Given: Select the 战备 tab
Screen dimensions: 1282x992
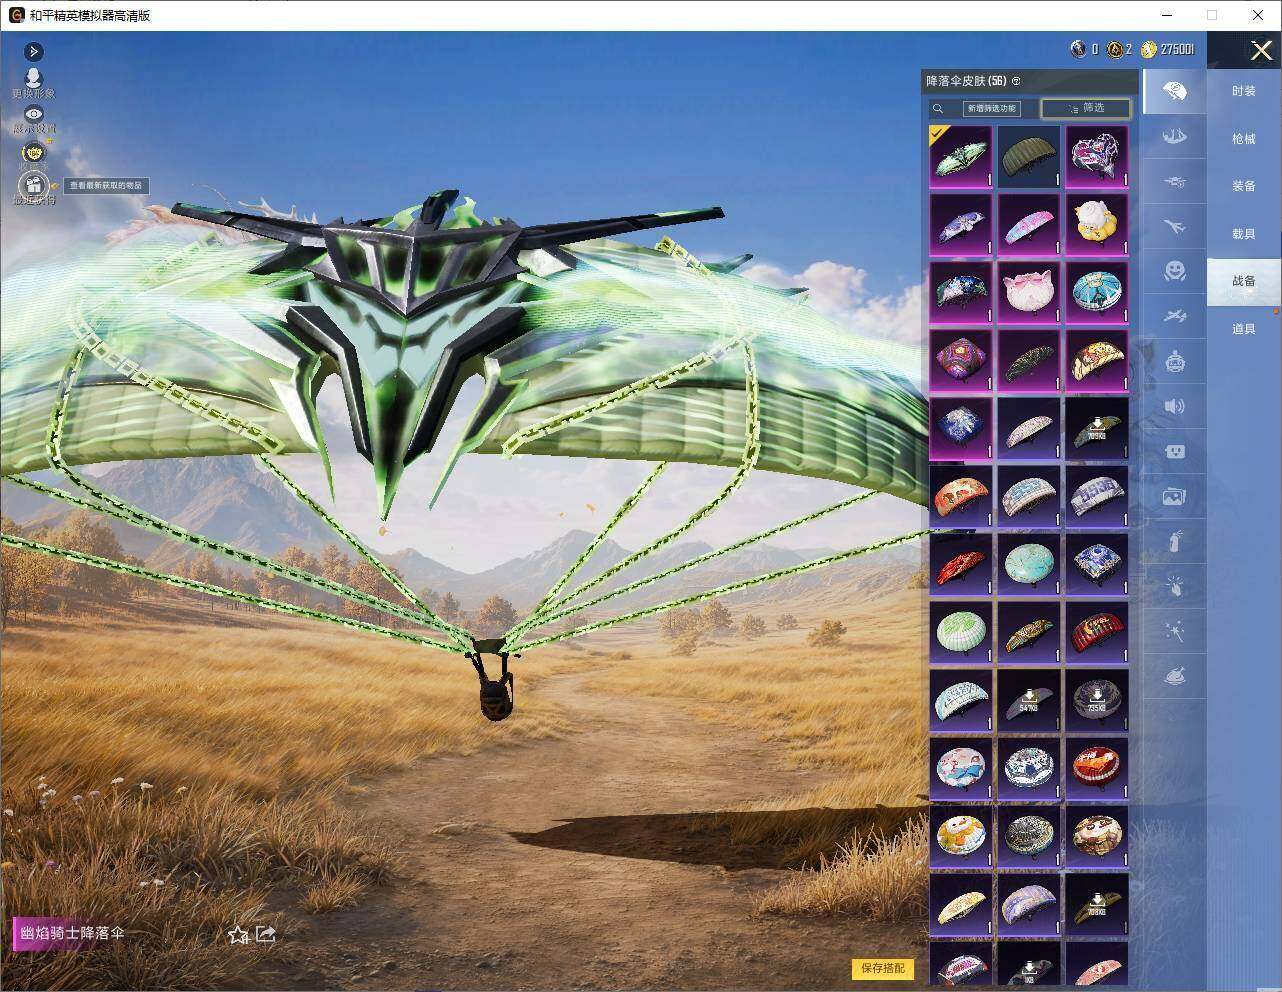Looking at the screenshot, I should [x=1243, y=281].
